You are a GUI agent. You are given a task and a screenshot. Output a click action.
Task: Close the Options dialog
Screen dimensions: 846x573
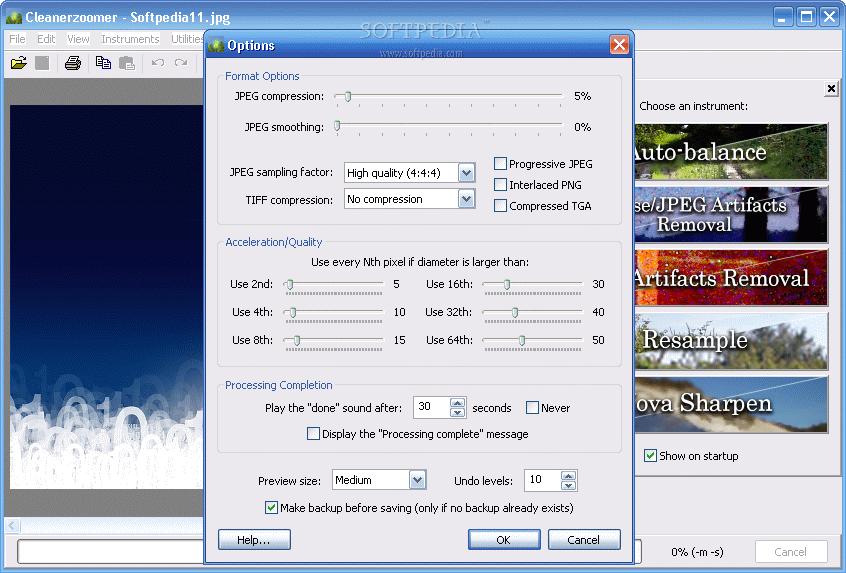[x=619, y=45]
